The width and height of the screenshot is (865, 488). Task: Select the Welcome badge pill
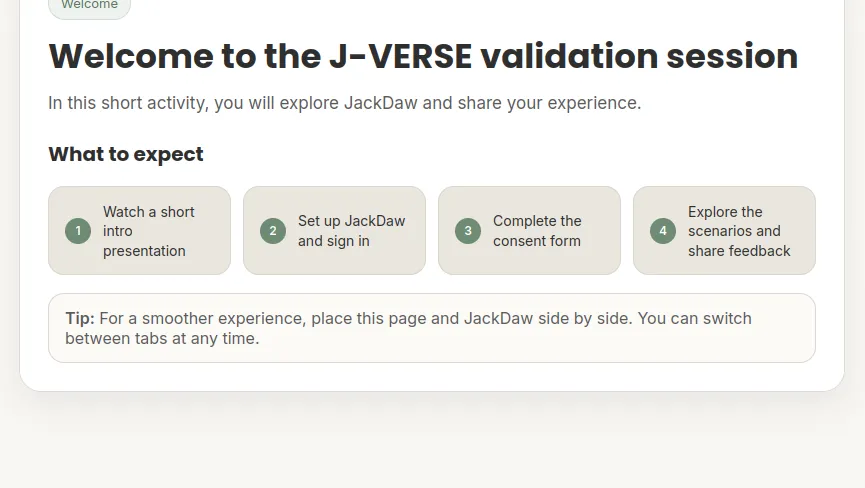click(x=89, y=7)
